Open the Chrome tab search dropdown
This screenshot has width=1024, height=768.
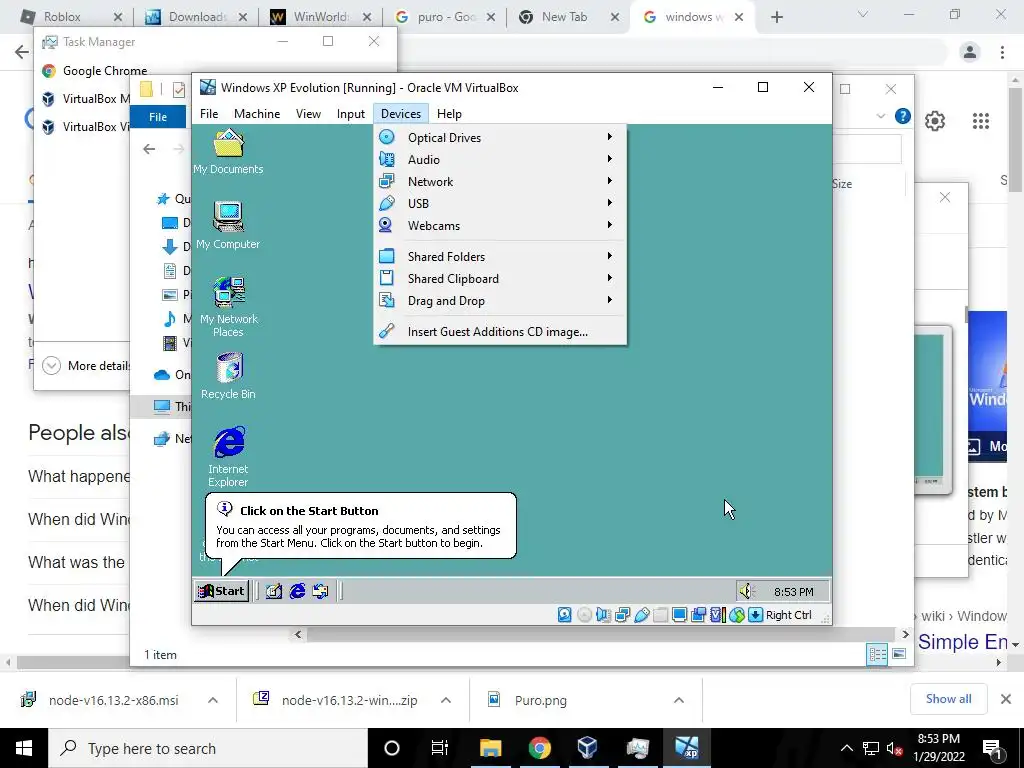click(x=863, y=15)
